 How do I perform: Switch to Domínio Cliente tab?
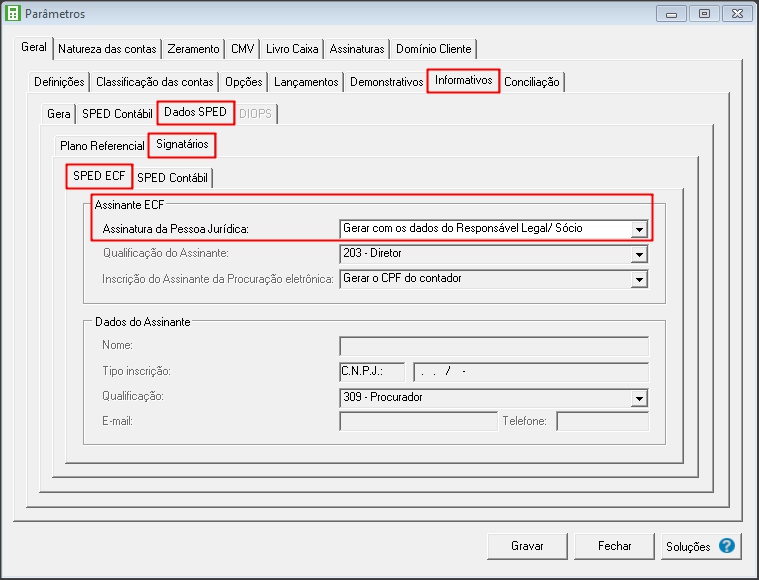[x=433, y=49]
